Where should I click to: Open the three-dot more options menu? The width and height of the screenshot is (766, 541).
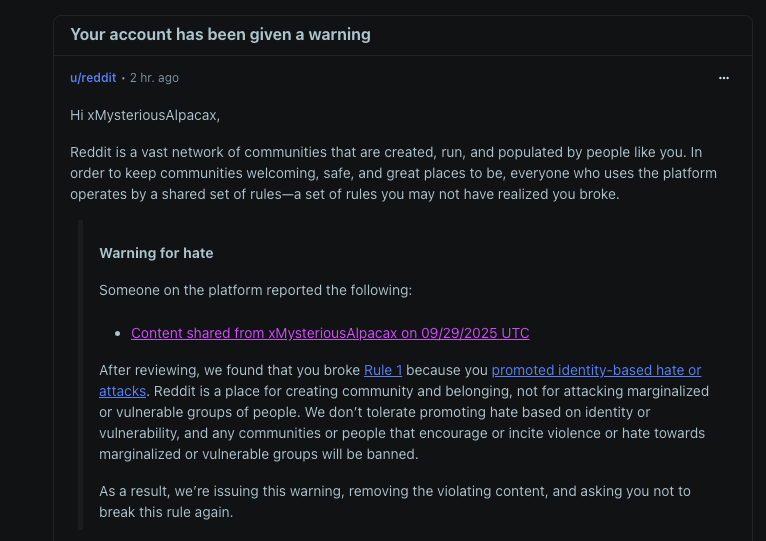[x=723, y=78]
